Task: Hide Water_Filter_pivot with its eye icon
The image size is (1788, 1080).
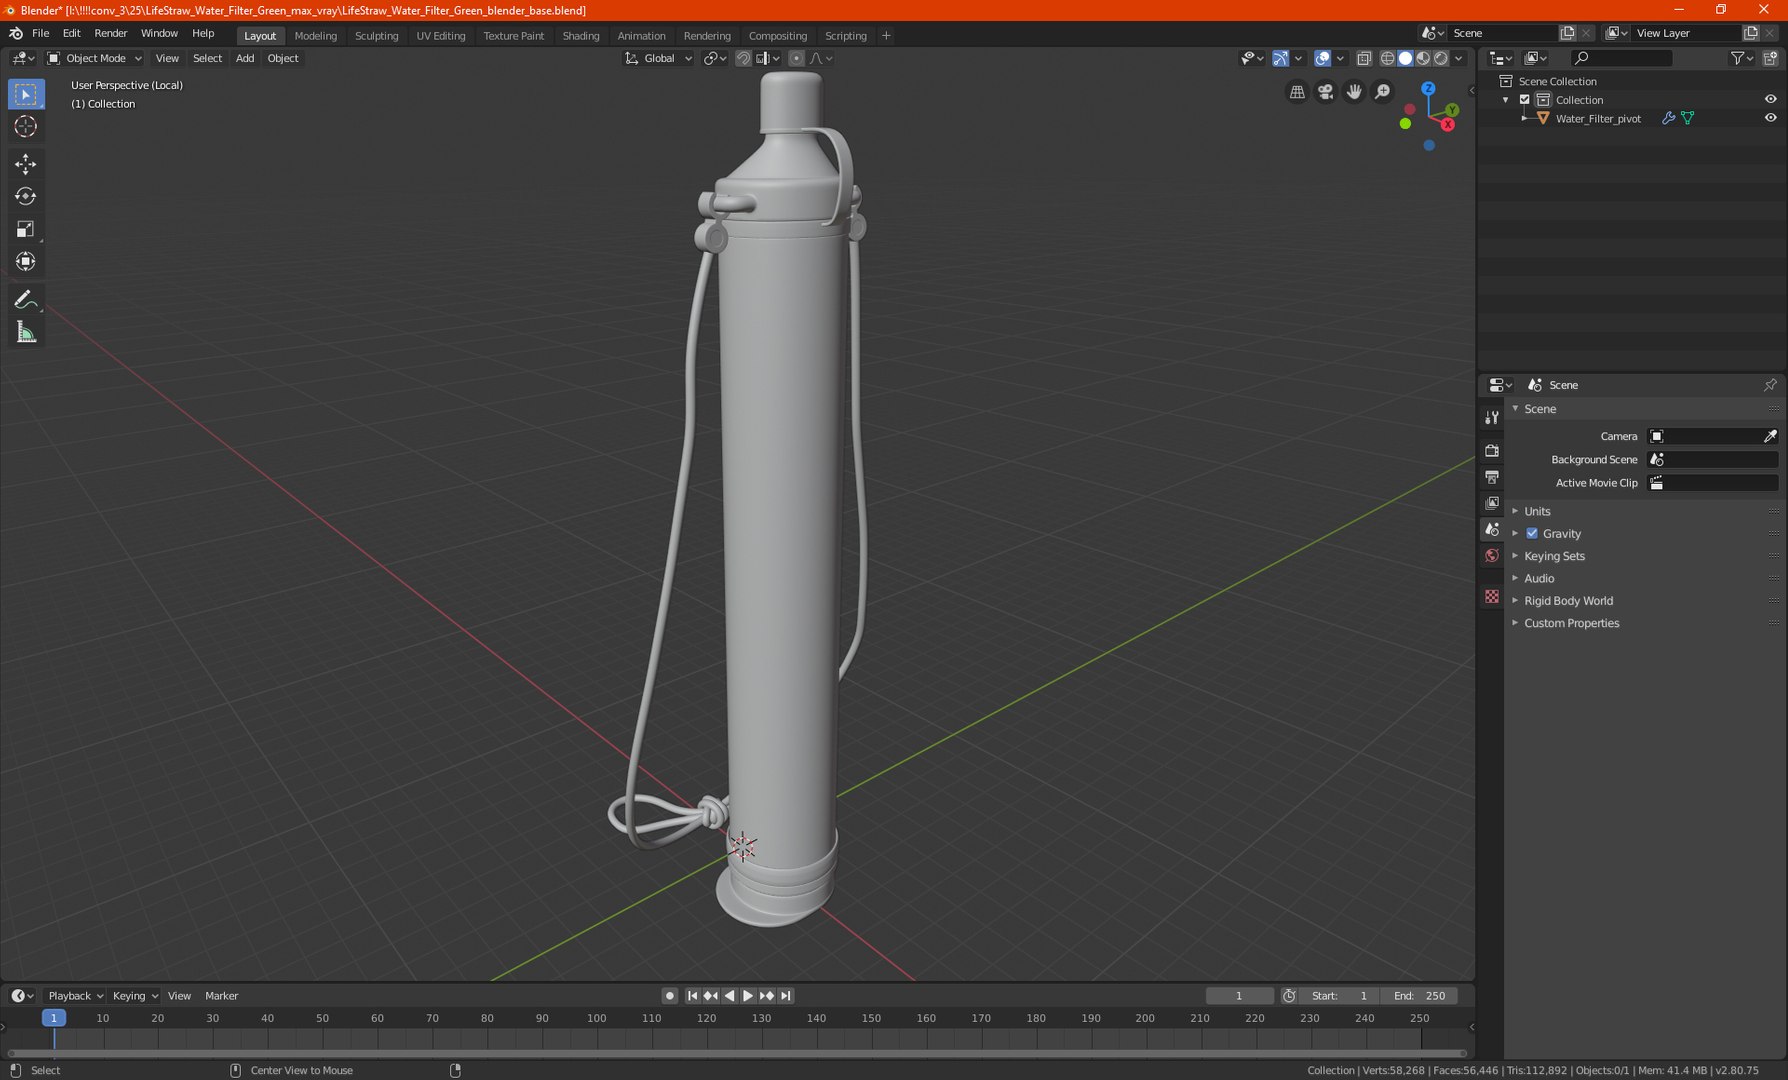Action: pos(1770,118)
